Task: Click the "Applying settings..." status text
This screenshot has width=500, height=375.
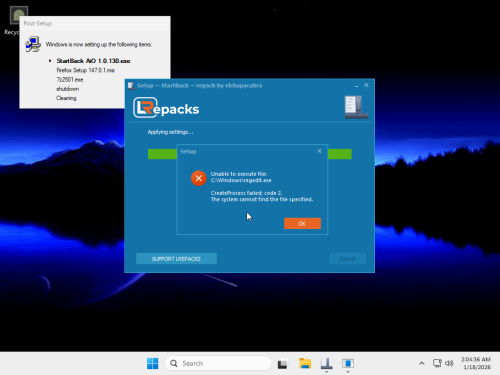Action: [170, 132]
